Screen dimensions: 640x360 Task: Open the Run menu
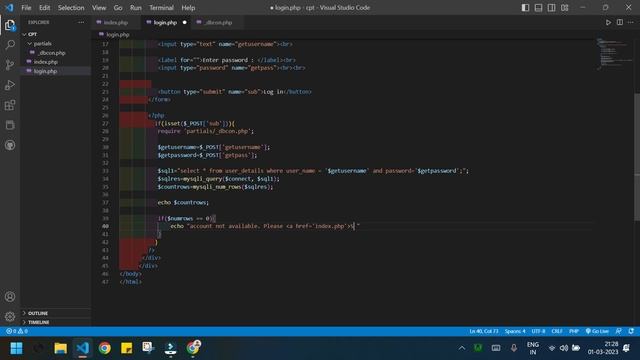coord(136,8)
